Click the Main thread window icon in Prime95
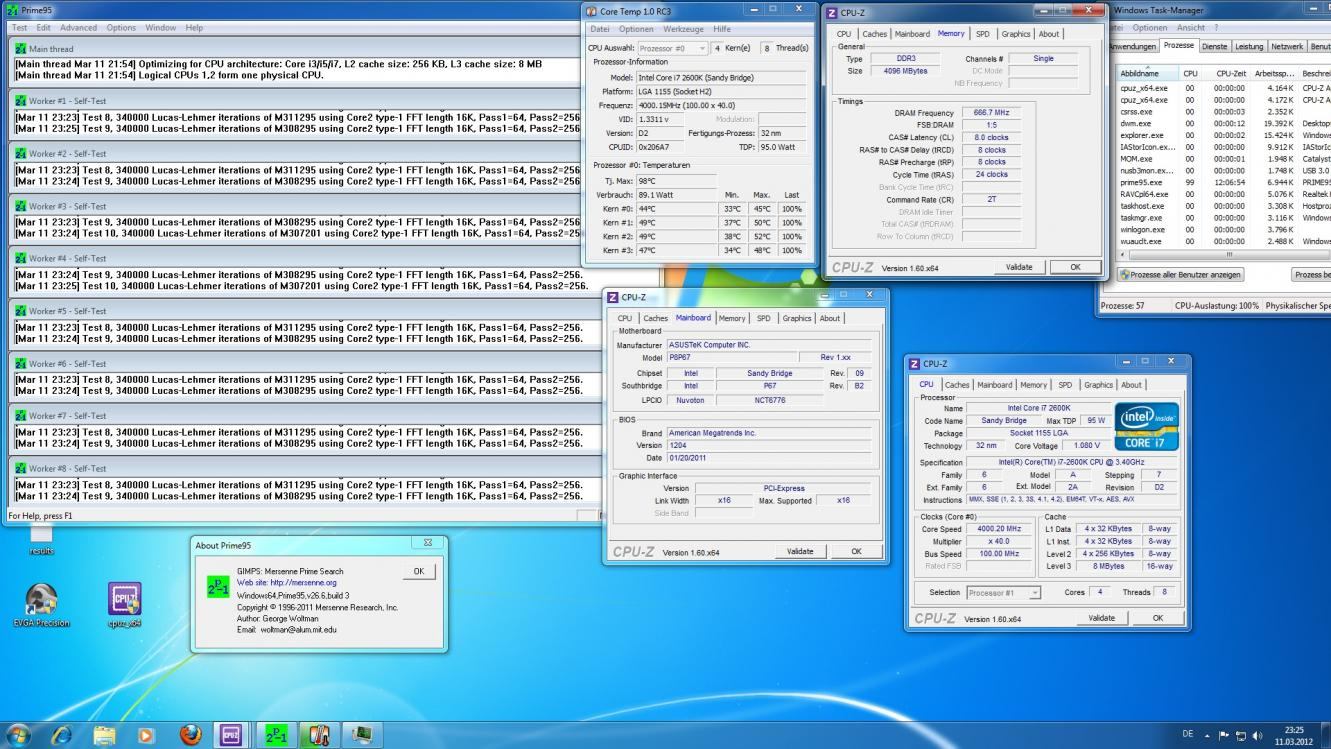Screen dimensions: 1331x749 pyautogui.click(x=21, y=48)
